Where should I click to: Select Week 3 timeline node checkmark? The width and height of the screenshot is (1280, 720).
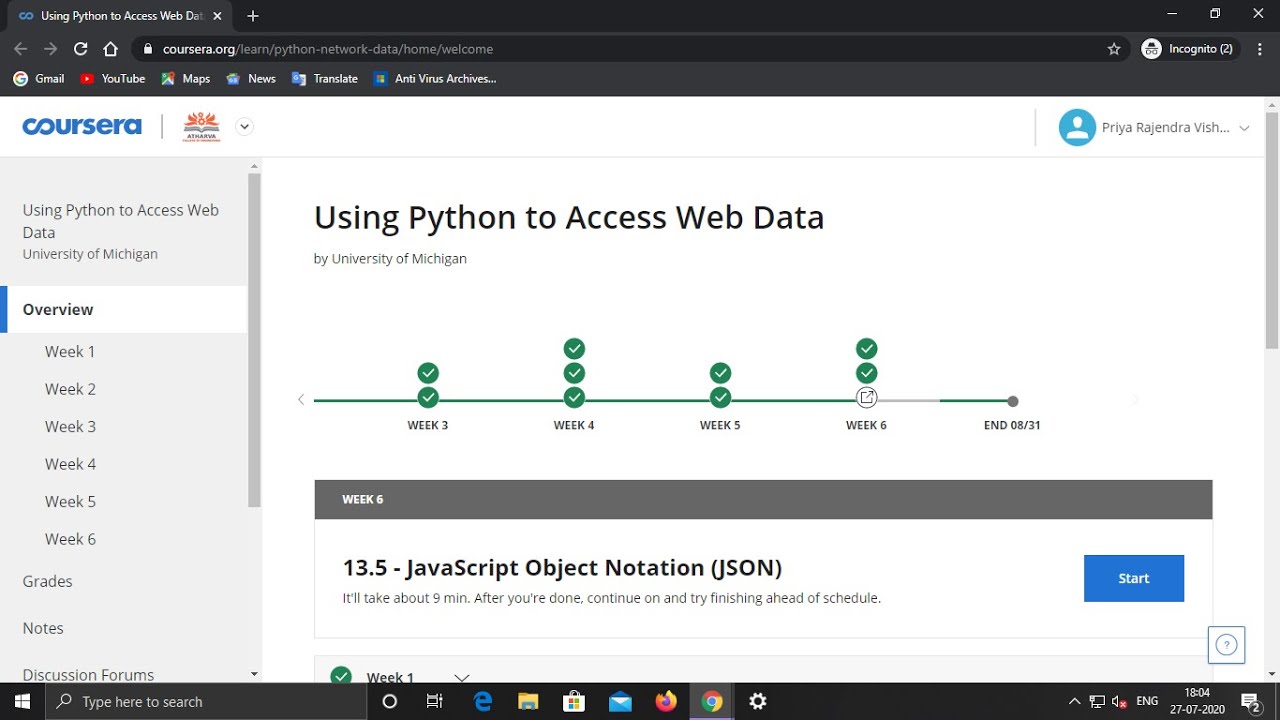[428, 398]
